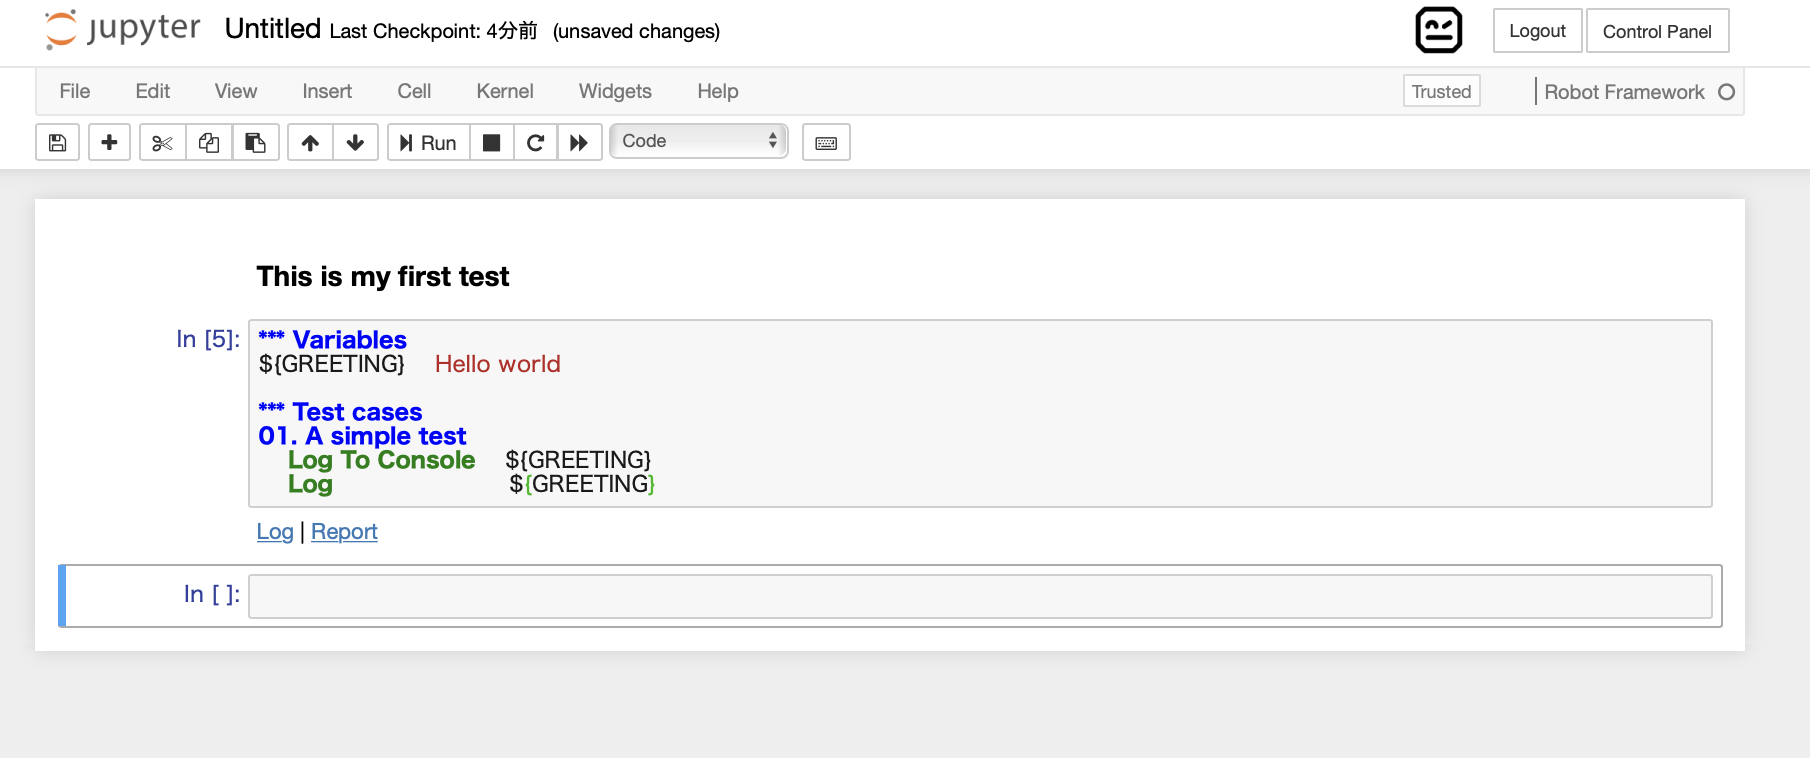Click the 'Log To Console' keyword
The image size is (1810, 758).
(382, 460)
